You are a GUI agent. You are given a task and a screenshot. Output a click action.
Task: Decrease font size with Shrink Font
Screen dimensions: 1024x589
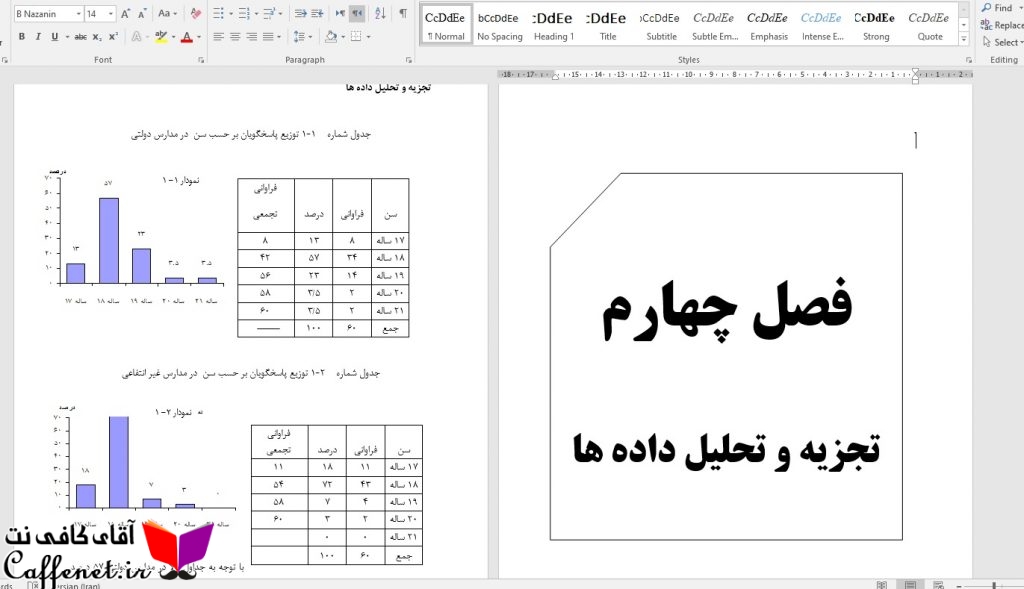pos(141,13)
